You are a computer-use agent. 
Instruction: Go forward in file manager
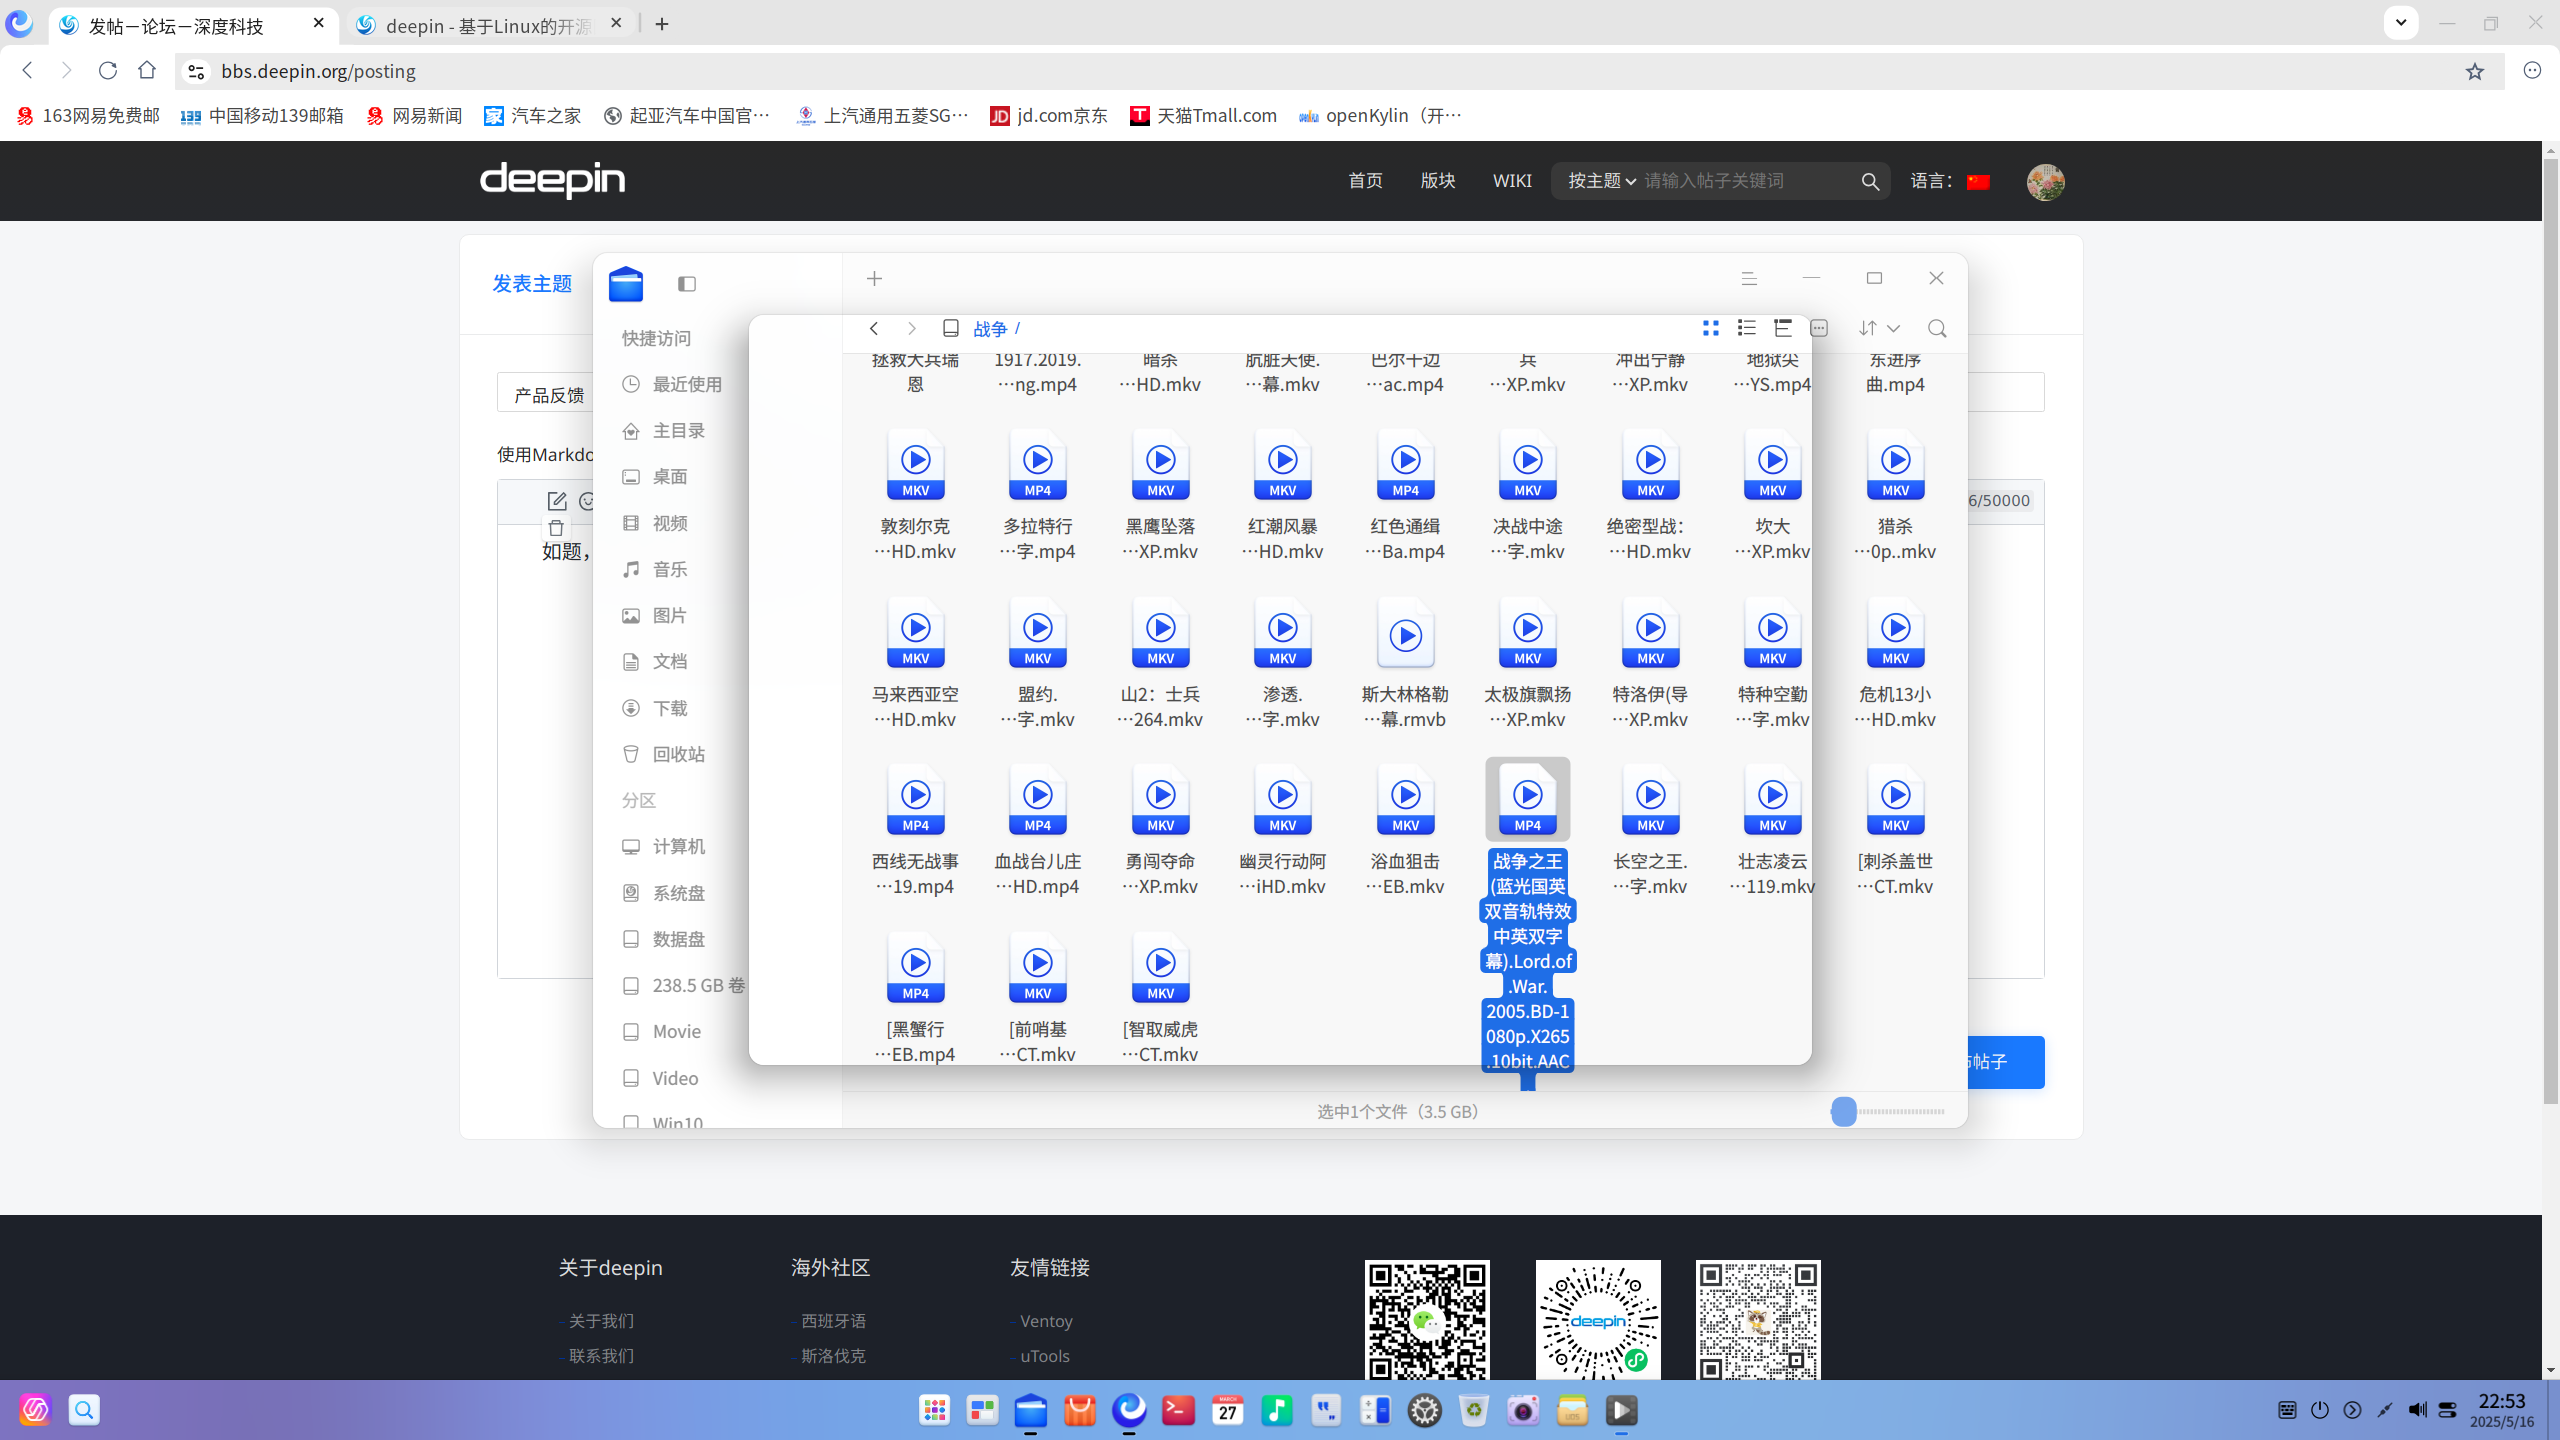(x=911, y=328)
